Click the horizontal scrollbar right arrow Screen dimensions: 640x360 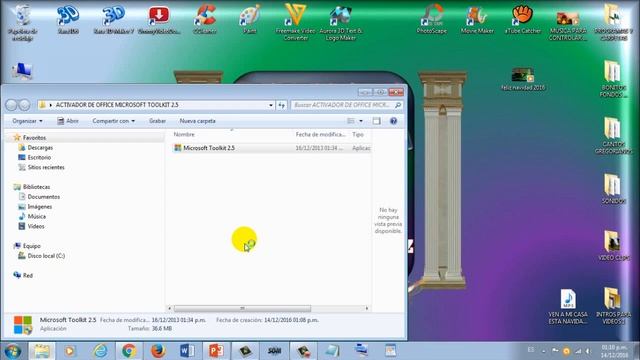(367, 308)
